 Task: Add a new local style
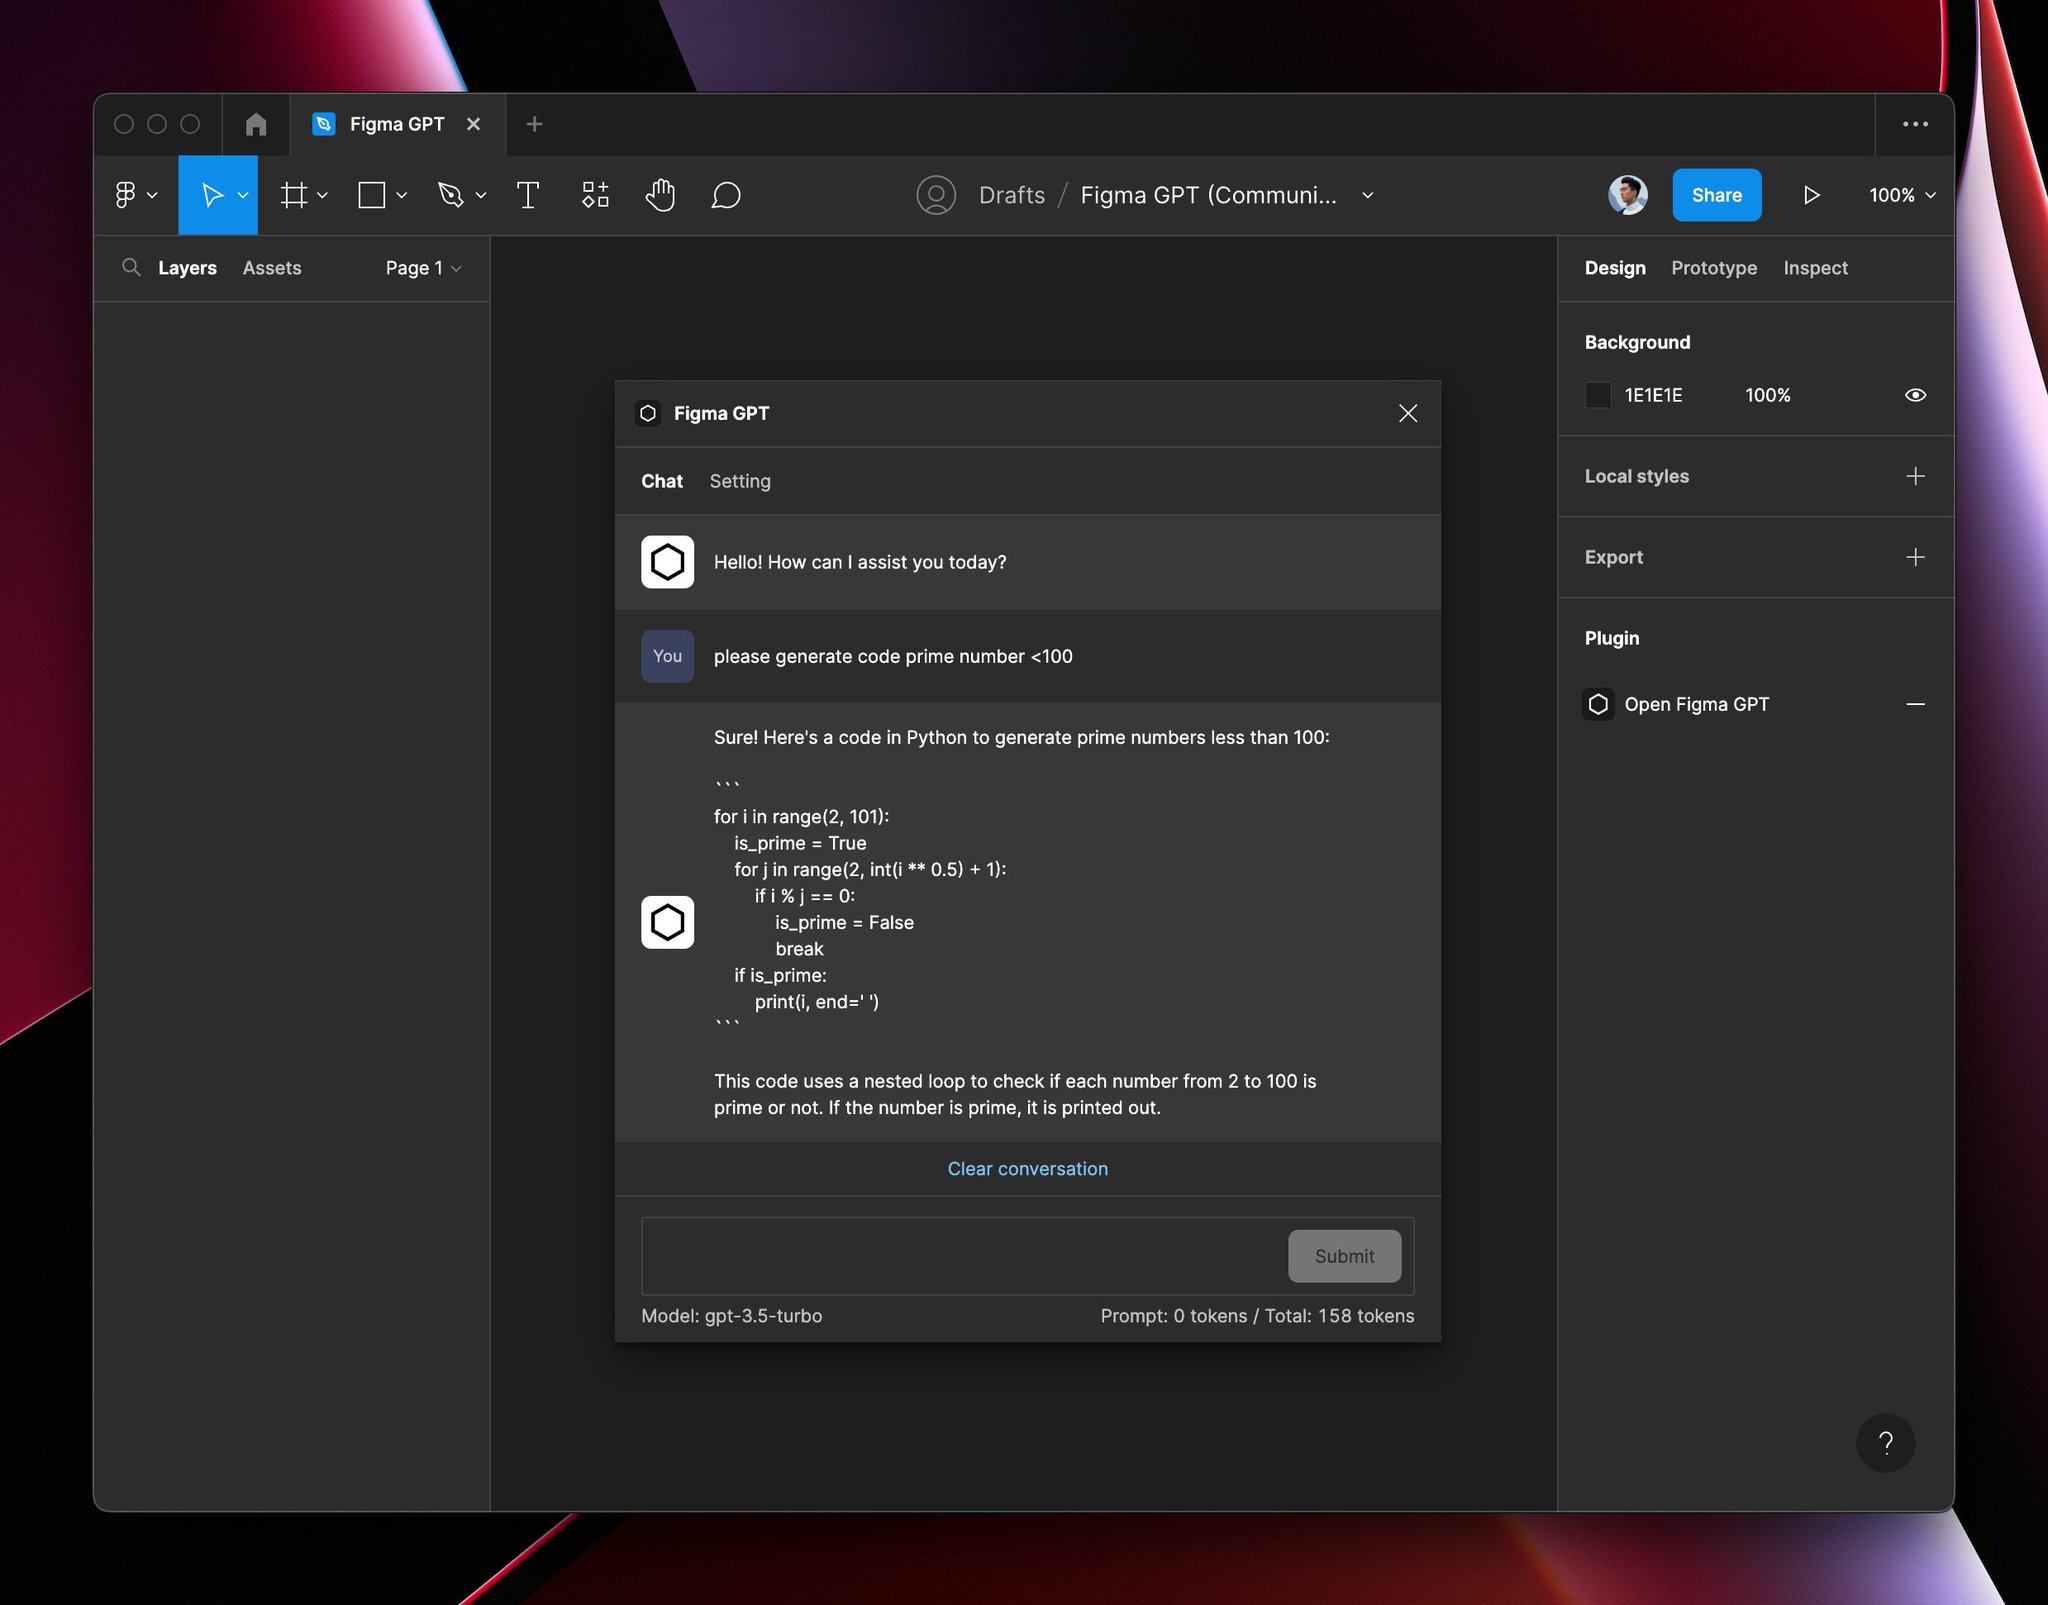pyautogui.click(x=1915, y=476)
